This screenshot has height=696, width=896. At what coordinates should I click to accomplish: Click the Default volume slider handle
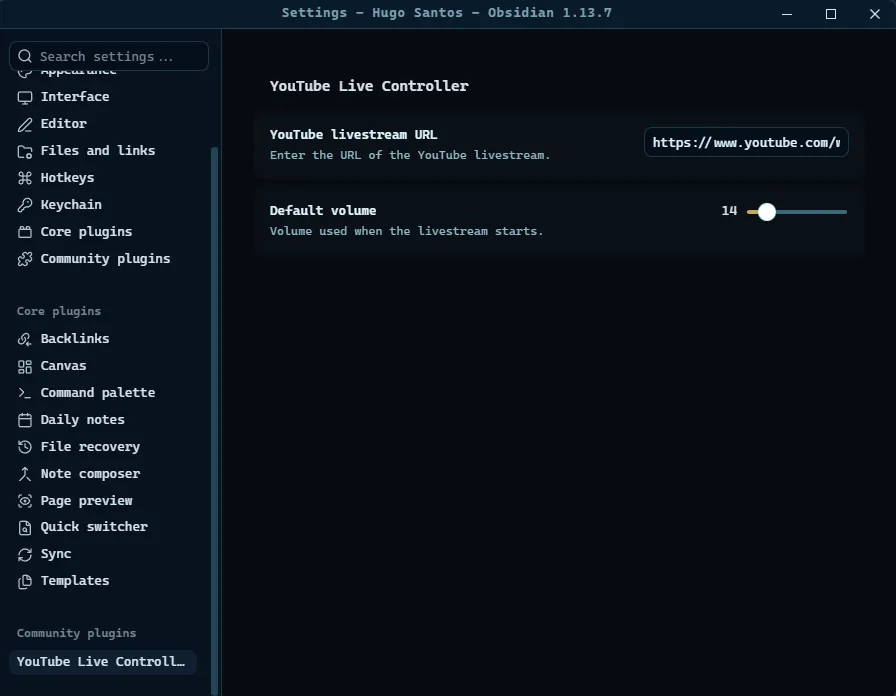pyautogui.click(x=767, y=212)
